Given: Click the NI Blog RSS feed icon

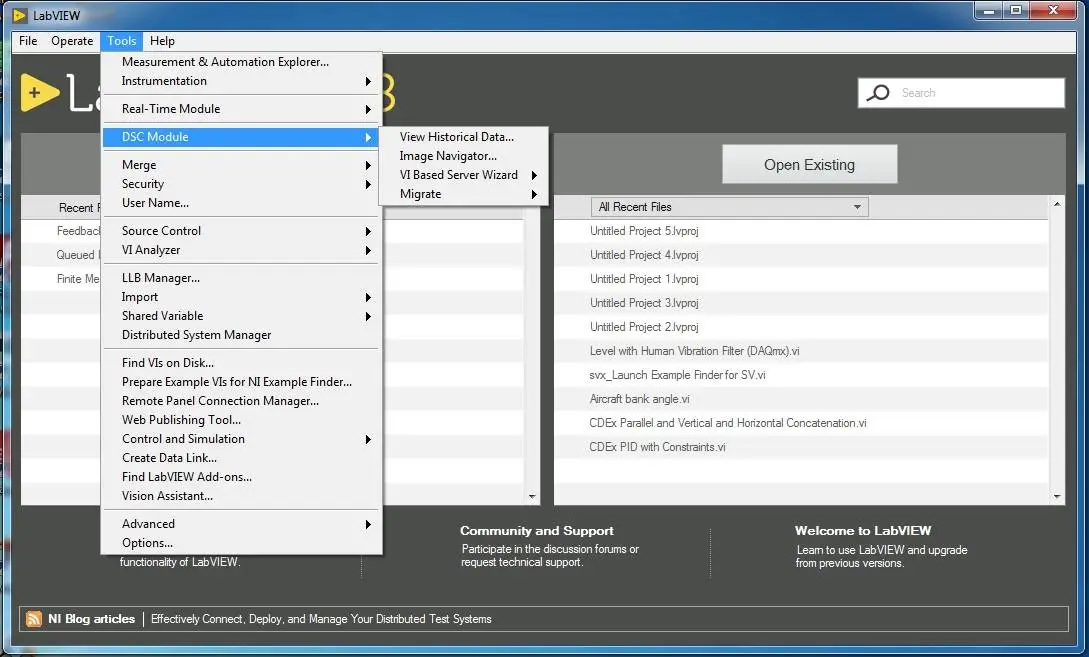Looking at the screenshot, I should pyautogui.click(x=33, y=619).
